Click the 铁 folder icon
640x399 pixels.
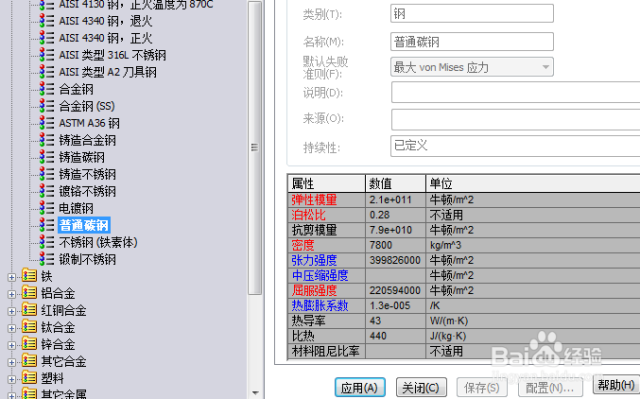(x=29, y=276)
